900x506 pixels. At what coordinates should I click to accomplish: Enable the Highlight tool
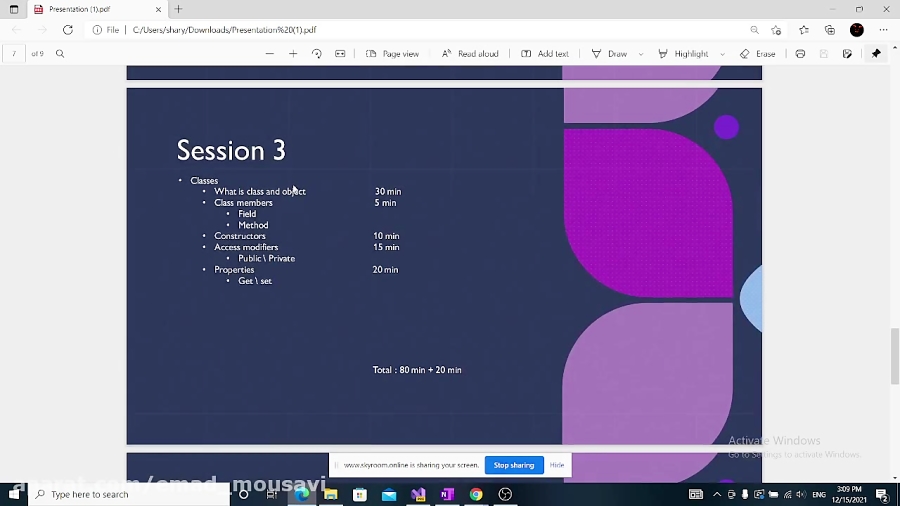[x=683, y=54]
